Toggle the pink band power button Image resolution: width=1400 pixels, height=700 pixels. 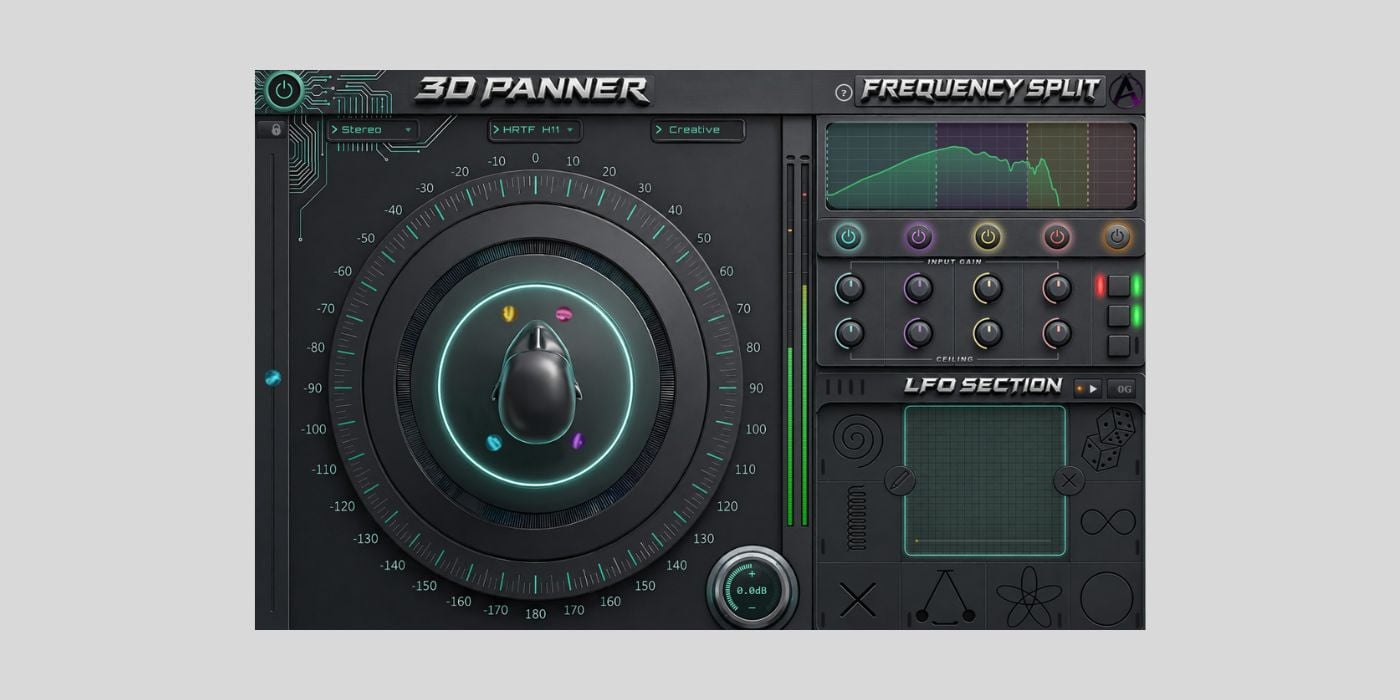point(1057,237)
